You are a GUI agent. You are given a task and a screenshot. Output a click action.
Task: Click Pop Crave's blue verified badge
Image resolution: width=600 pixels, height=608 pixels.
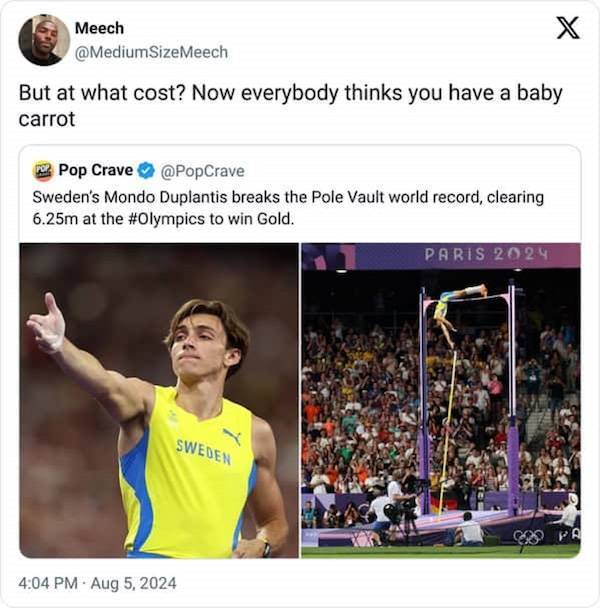click(146, 171)
